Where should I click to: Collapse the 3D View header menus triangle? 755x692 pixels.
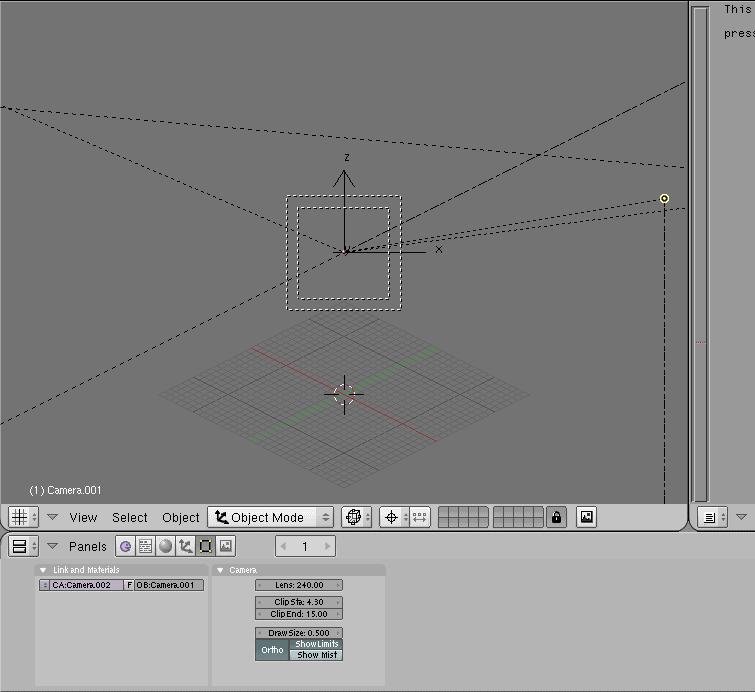52,517
